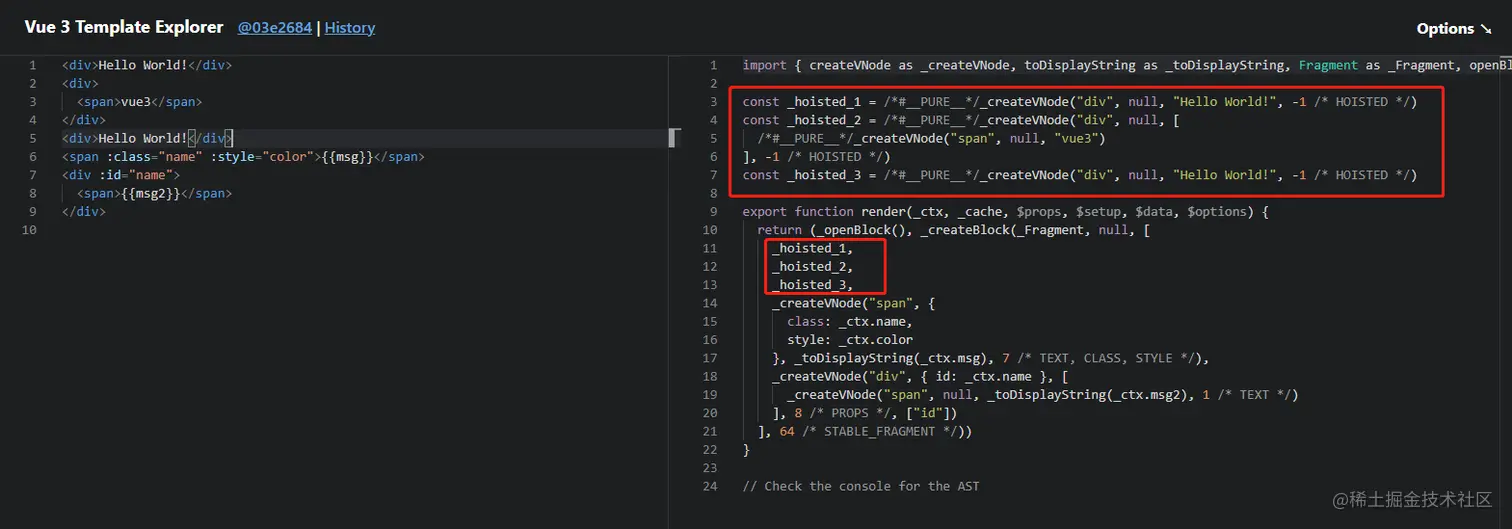Click the span createVNode line with _ctx.msg2

click(x=1042, y=395)
